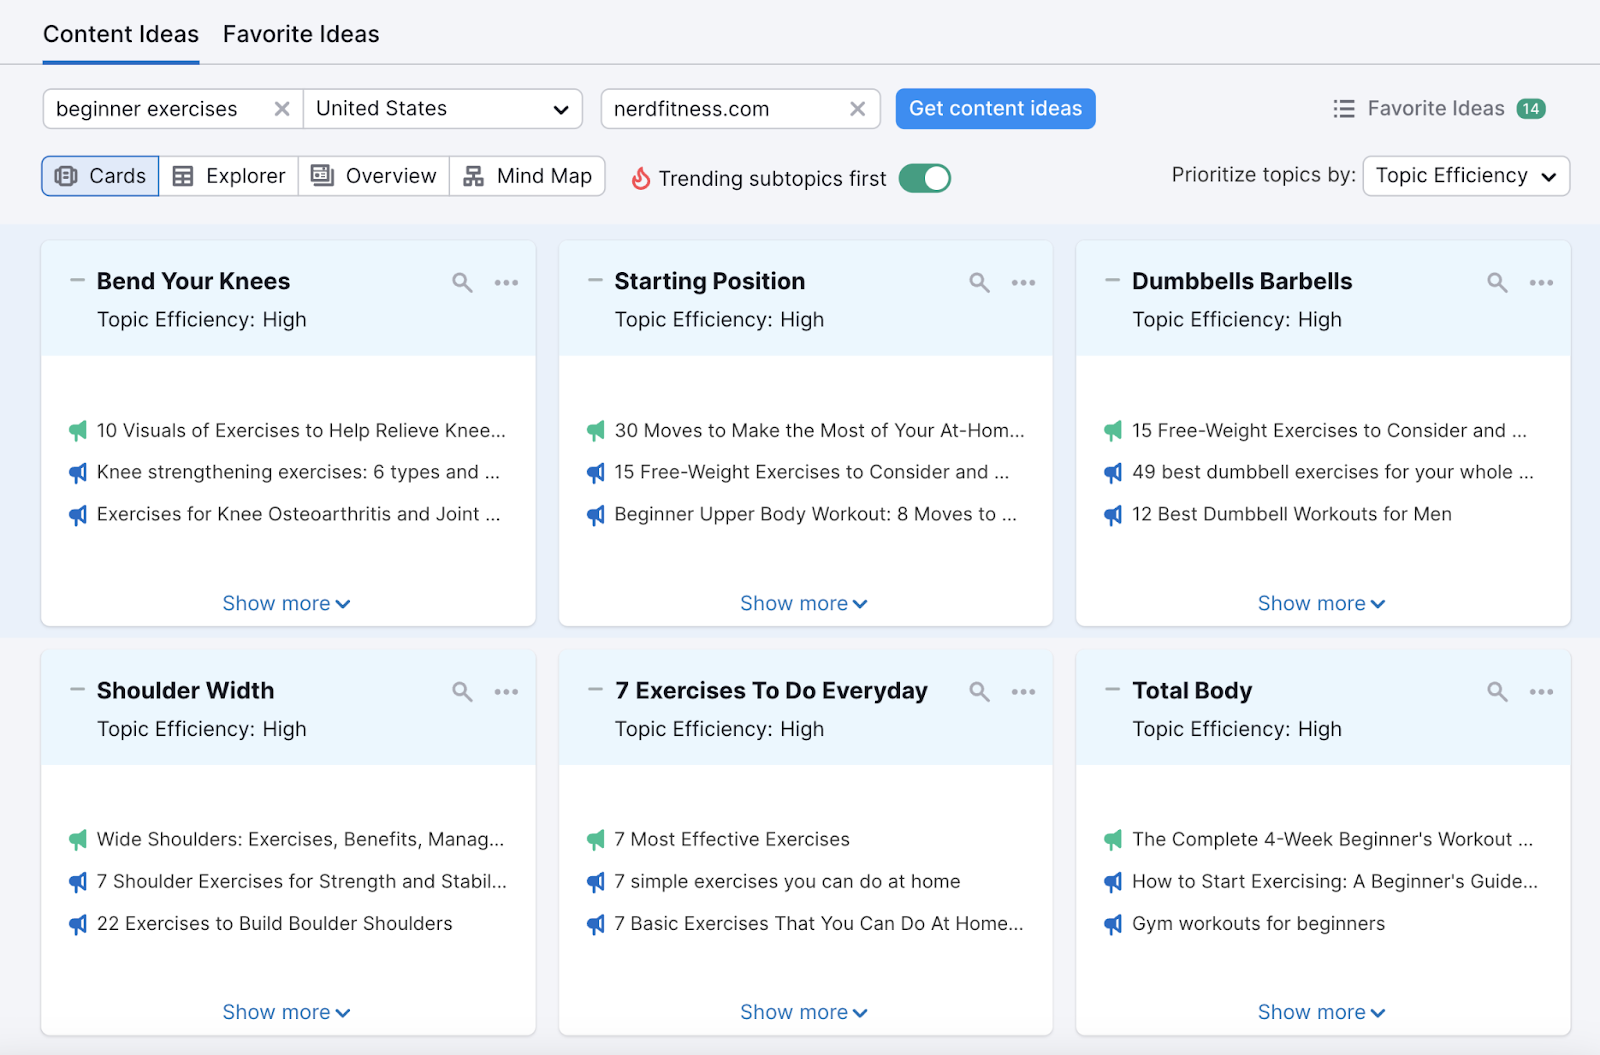Click Get content ideas button

coord(995,109)
